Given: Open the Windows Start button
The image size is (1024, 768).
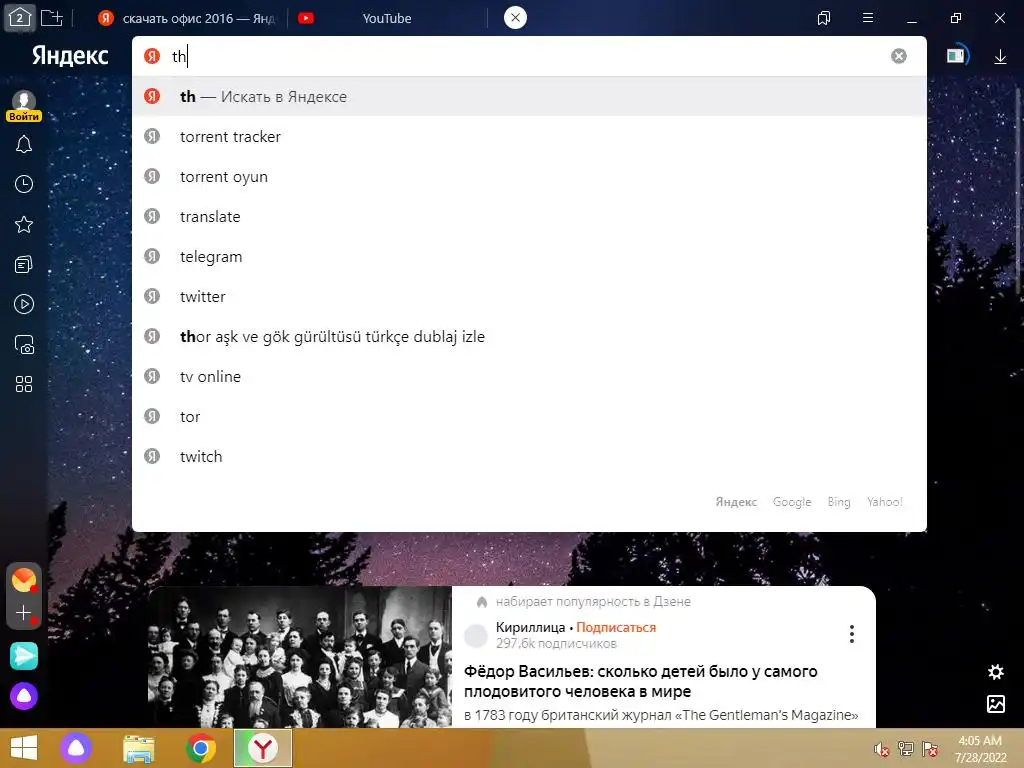Looking at the screenshot, I should pos(24,748).
